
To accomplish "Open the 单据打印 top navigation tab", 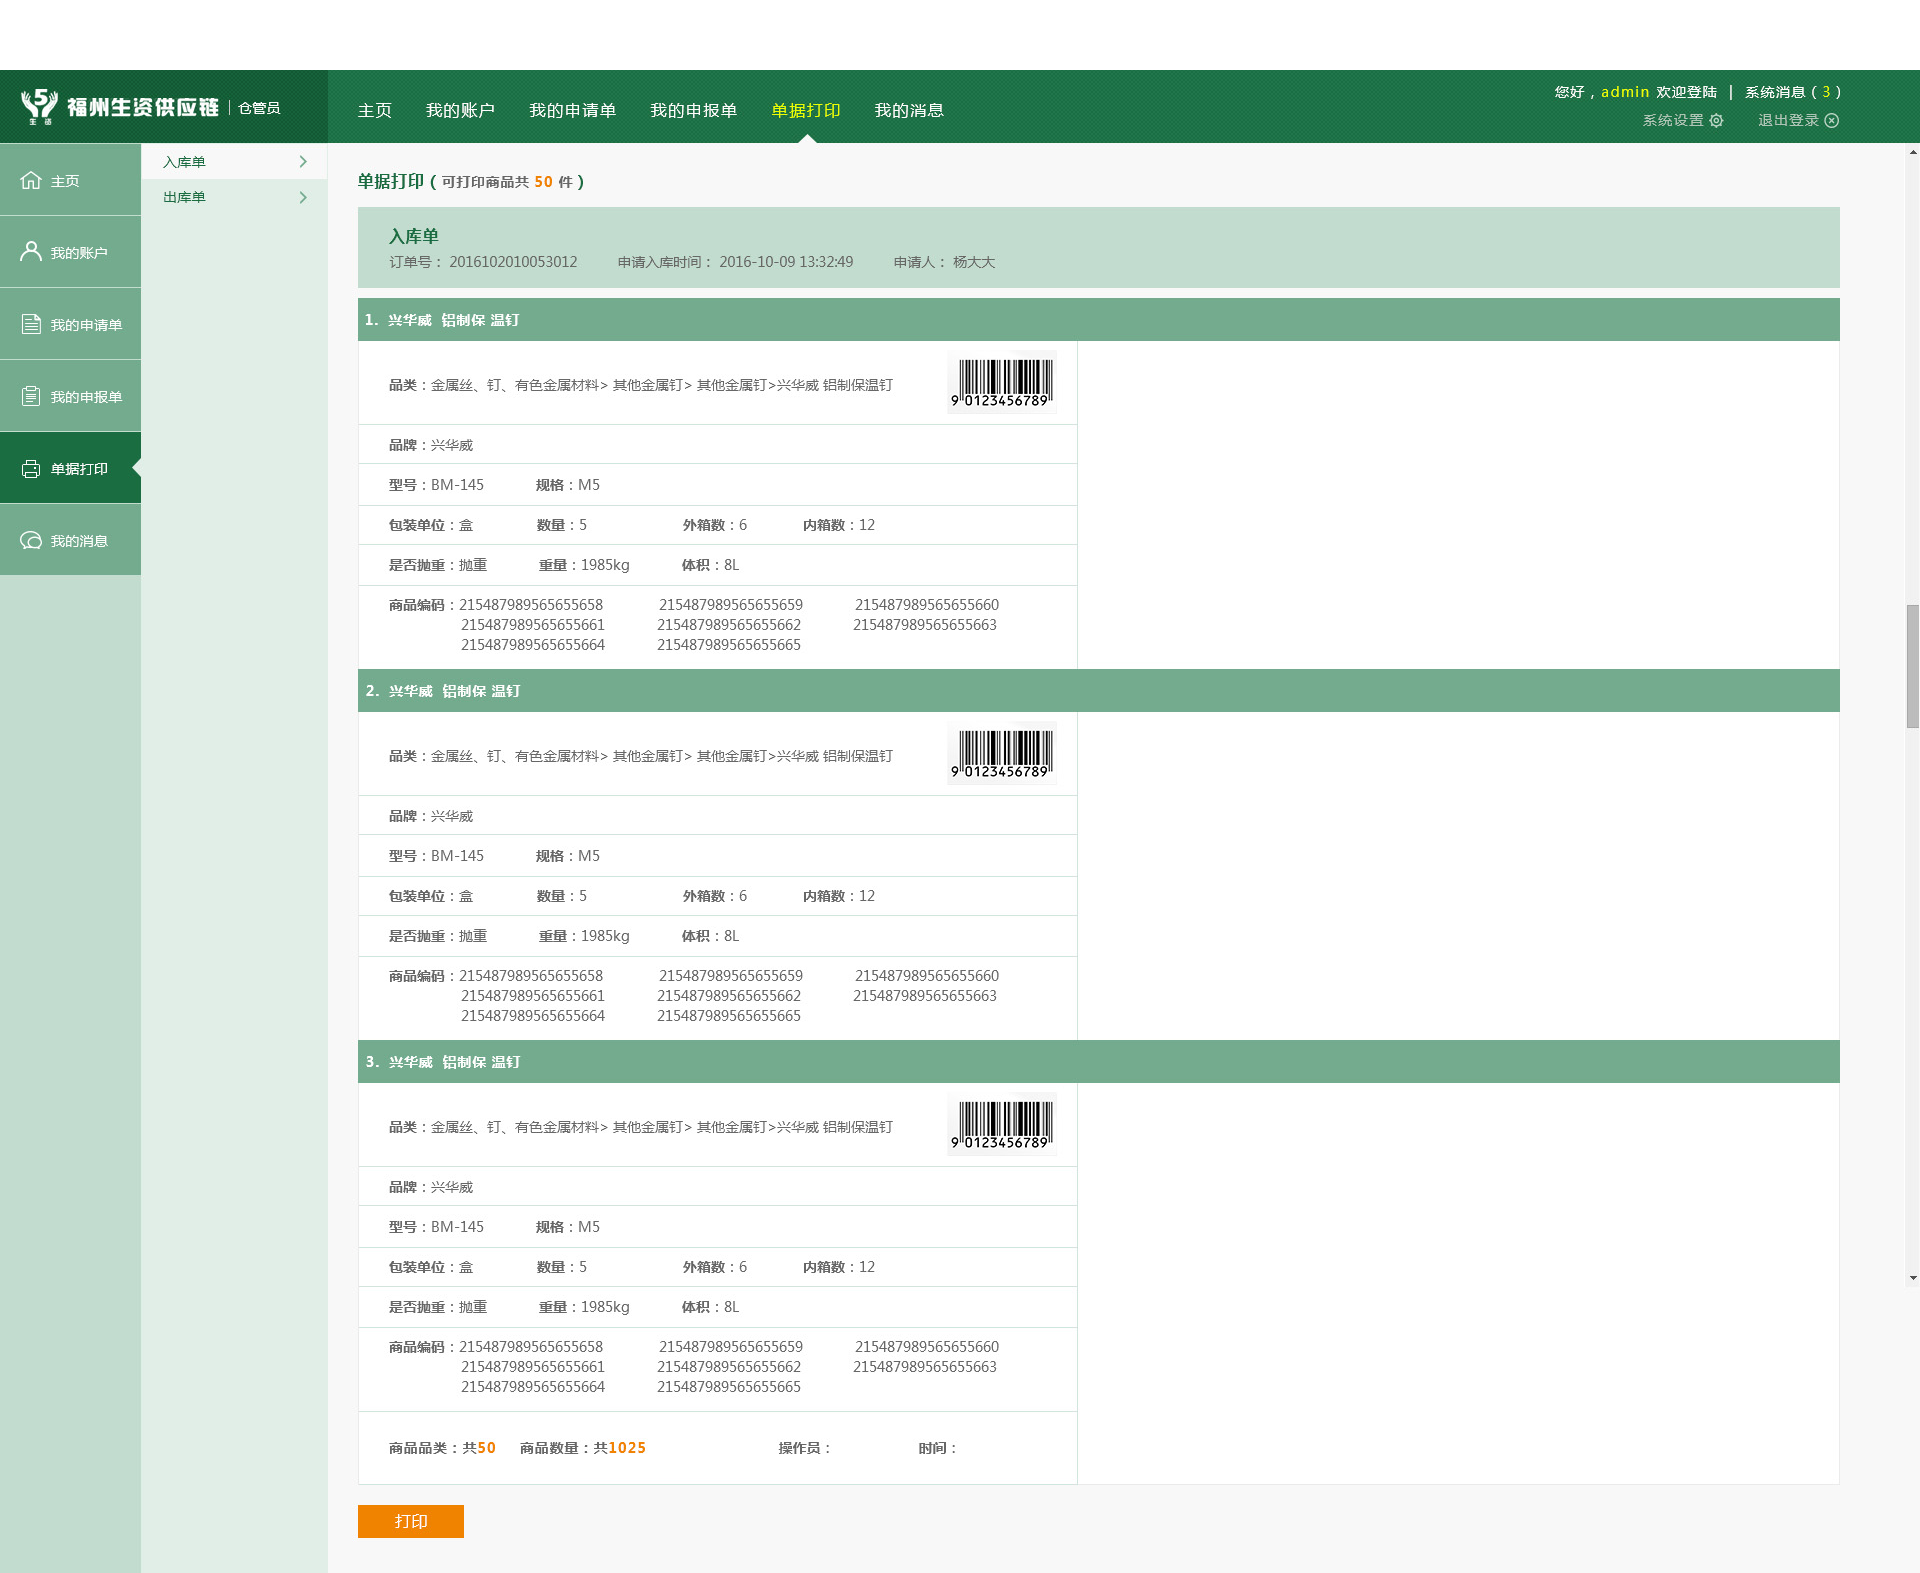I will (x=806, y=110).
